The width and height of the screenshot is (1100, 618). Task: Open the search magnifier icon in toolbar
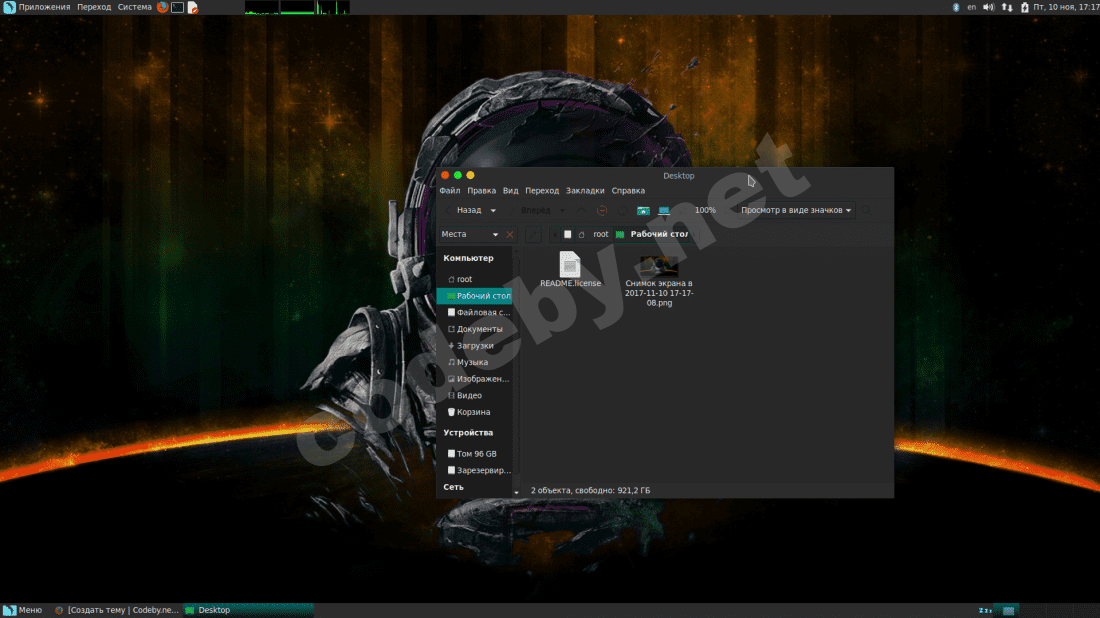tap(866, 210)
